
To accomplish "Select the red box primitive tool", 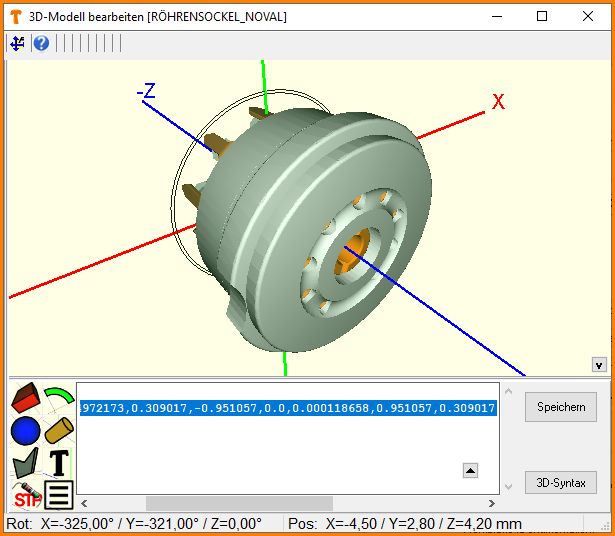I will pos(26,398).
